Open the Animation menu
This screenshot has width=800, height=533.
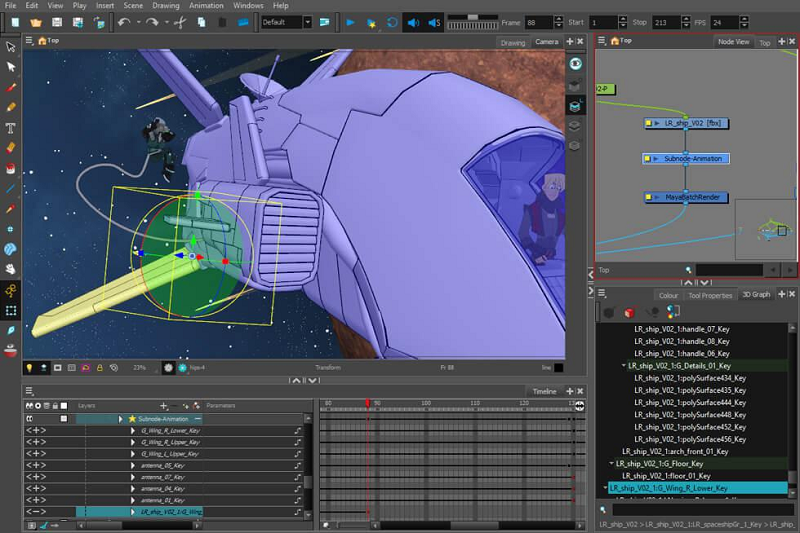206,6
